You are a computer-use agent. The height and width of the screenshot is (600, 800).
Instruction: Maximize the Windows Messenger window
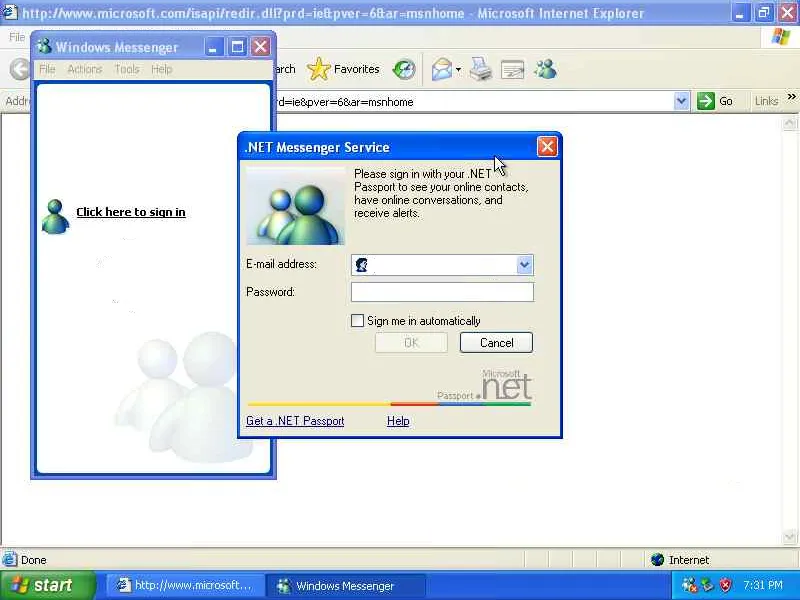[x=237, y=47]
